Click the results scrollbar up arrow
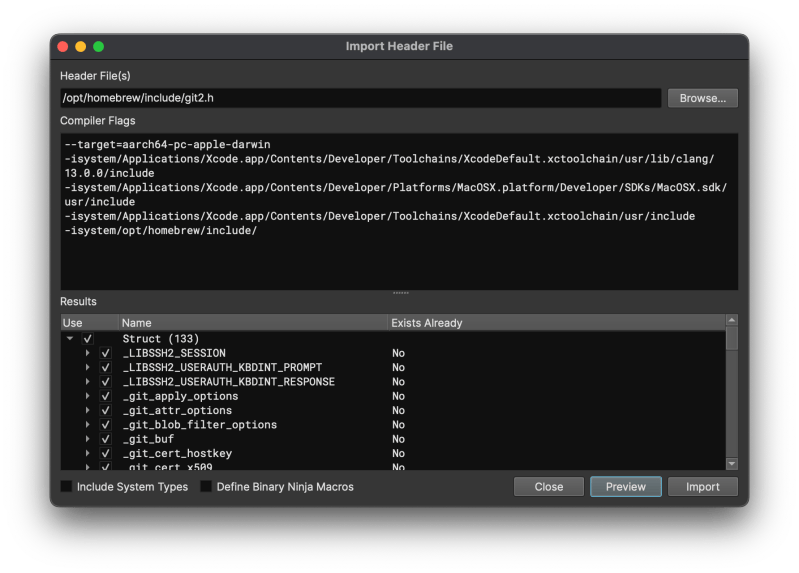The image size is (799, 573). [x=732, y=320]
